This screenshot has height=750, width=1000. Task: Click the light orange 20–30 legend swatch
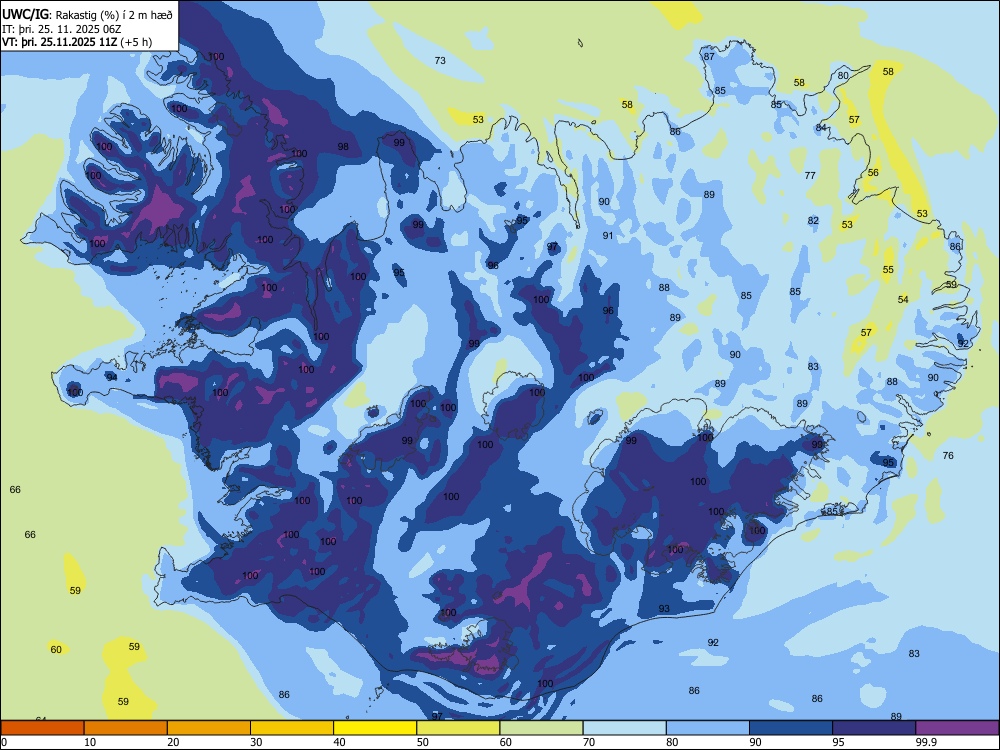pos(209,728)
